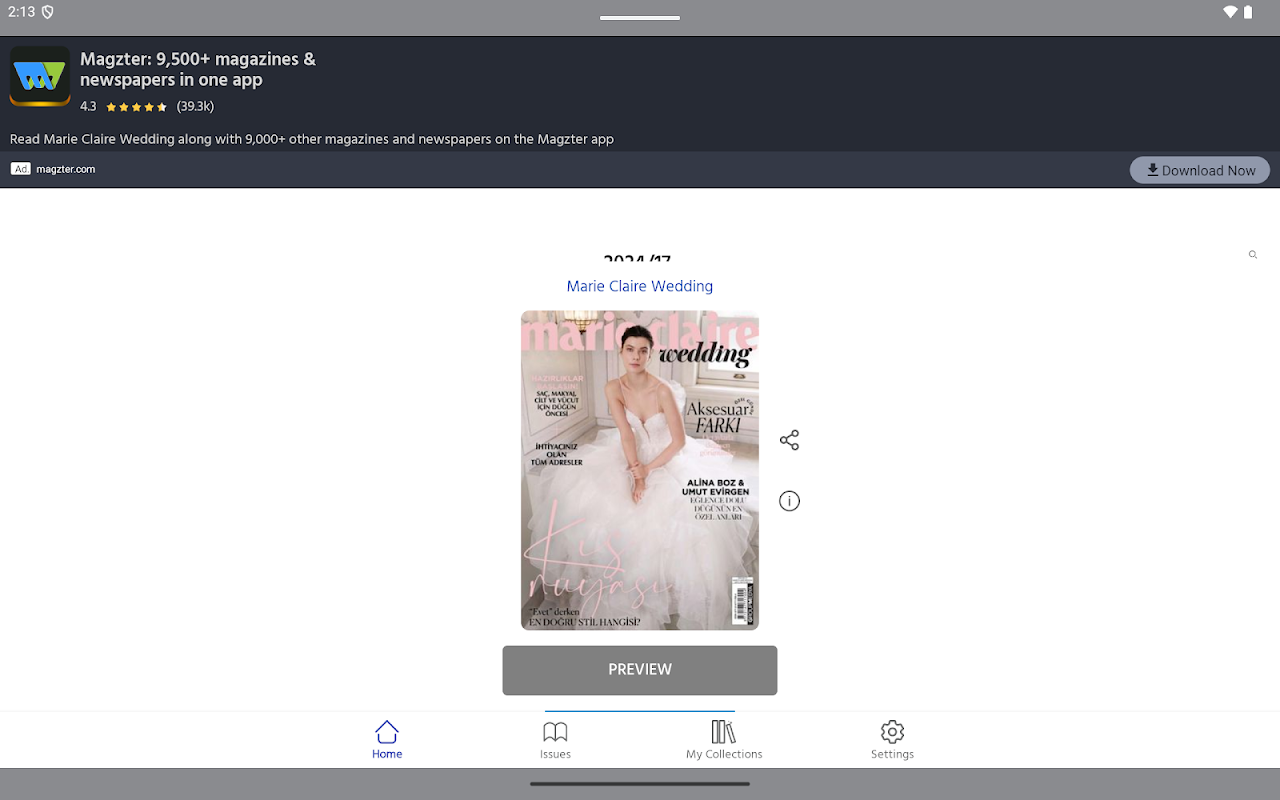
Task: Open the Marie Claire Wedding link
Action: coord(640,286)
